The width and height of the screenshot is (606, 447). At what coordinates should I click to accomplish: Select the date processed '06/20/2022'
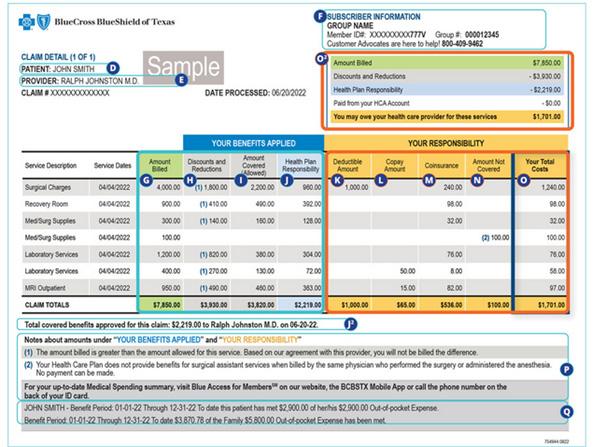point(288,93)
